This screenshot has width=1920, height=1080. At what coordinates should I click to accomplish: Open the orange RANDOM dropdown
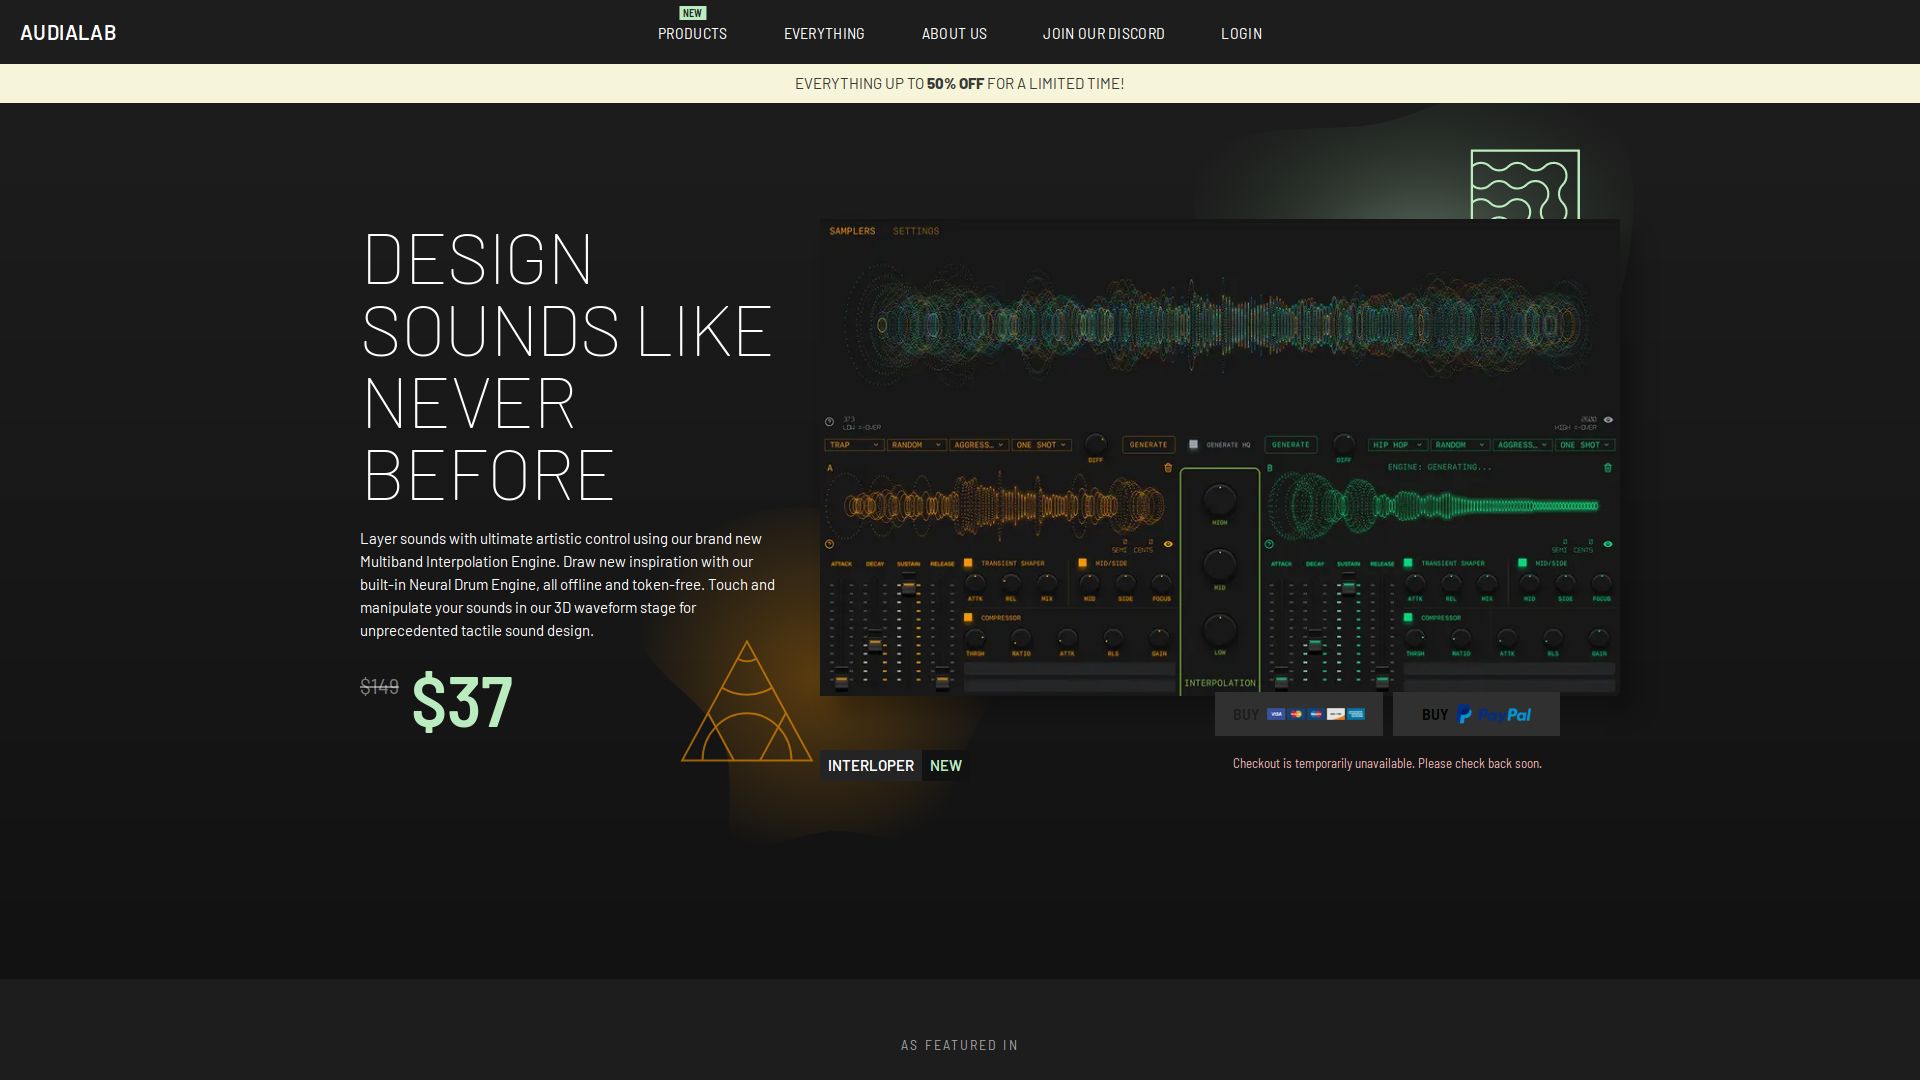(x=916, y=445)
